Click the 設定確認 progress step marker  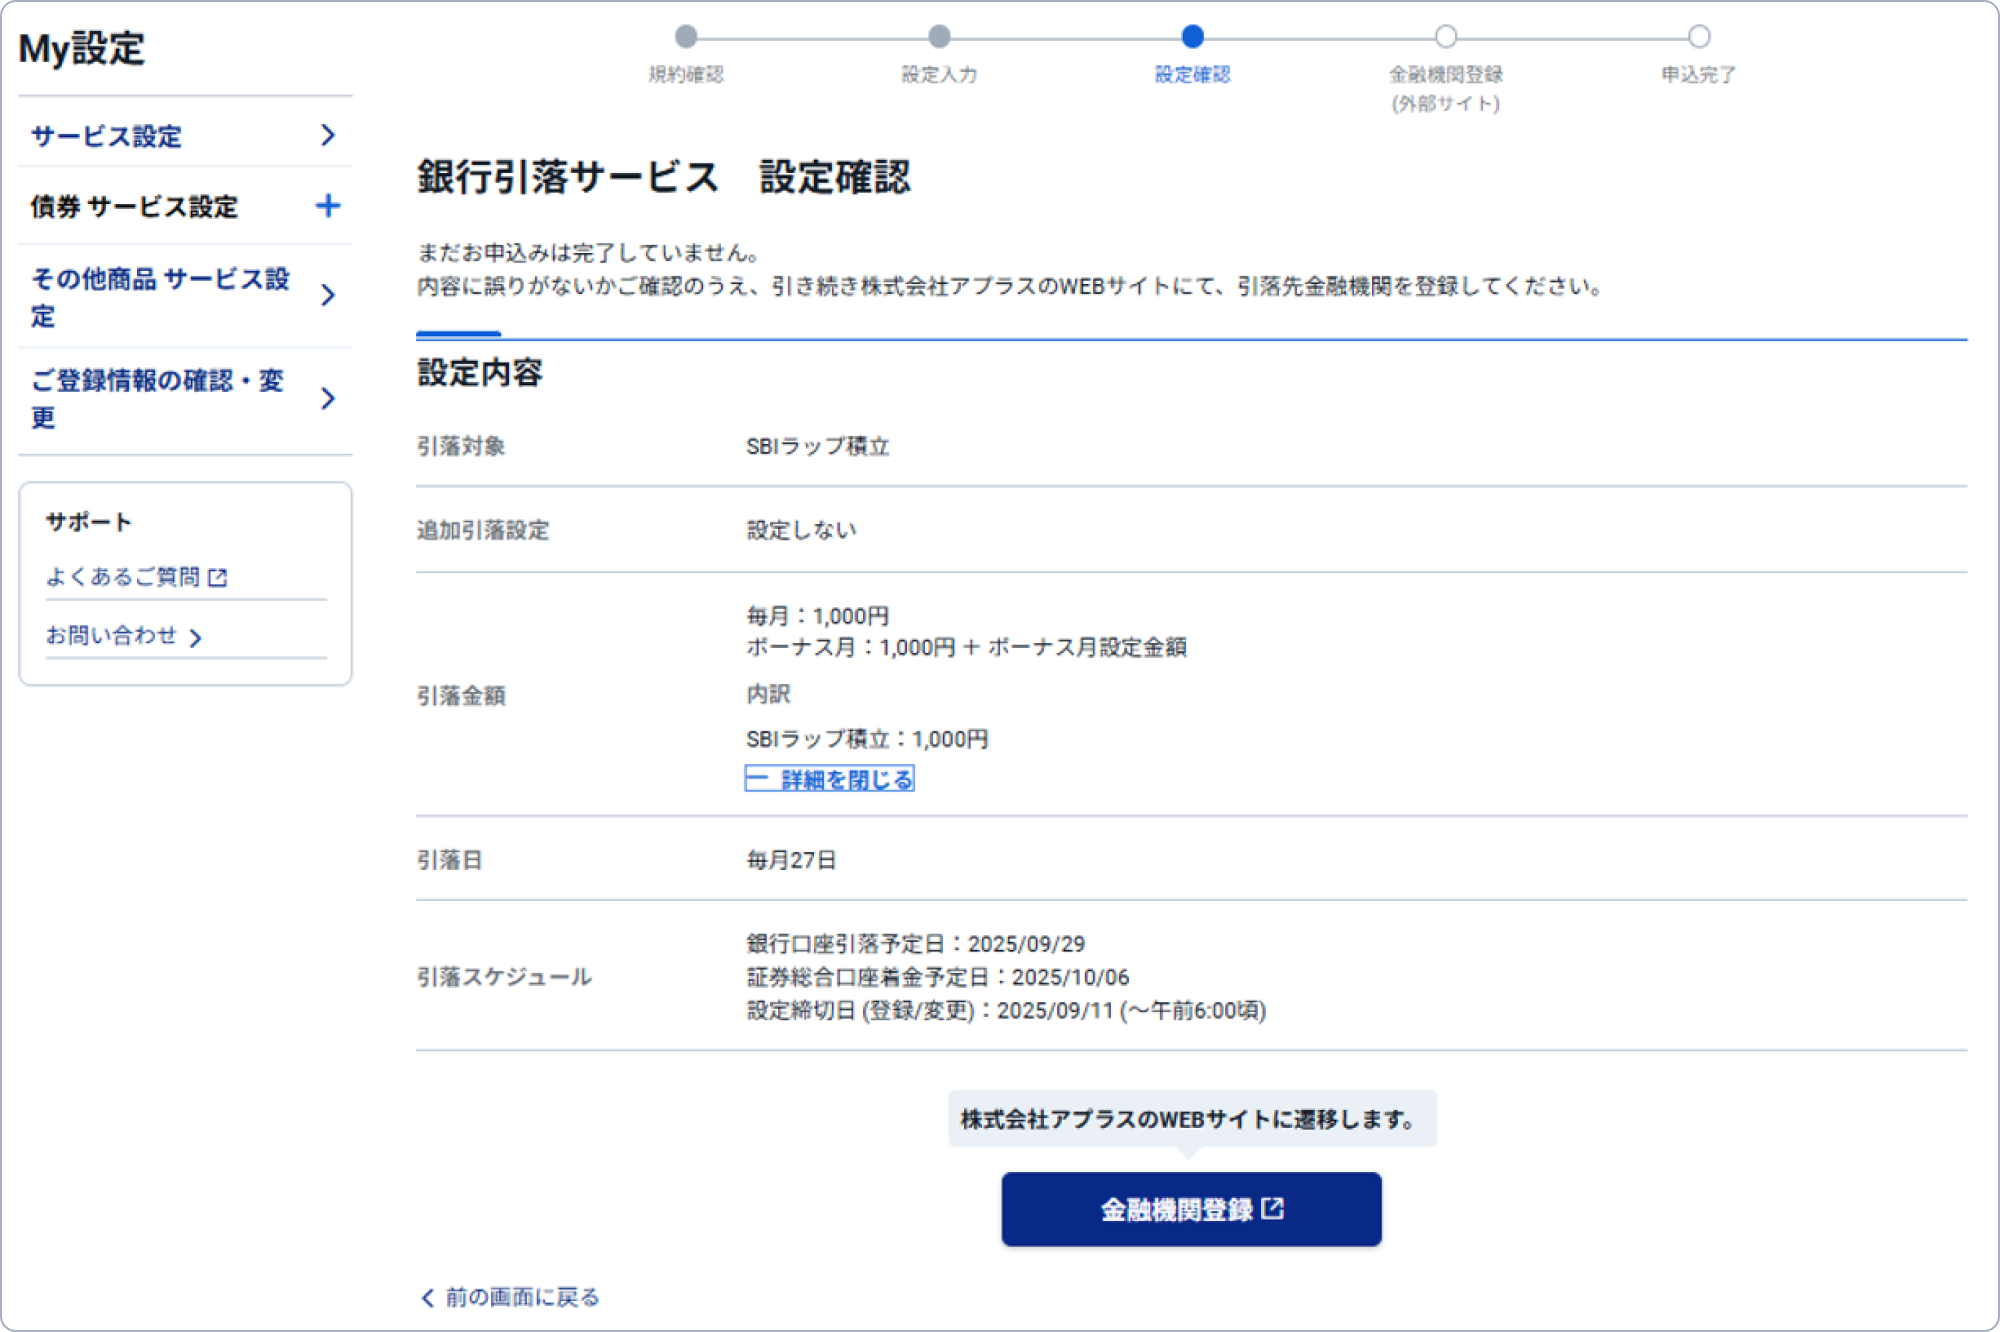point(1192,37)
